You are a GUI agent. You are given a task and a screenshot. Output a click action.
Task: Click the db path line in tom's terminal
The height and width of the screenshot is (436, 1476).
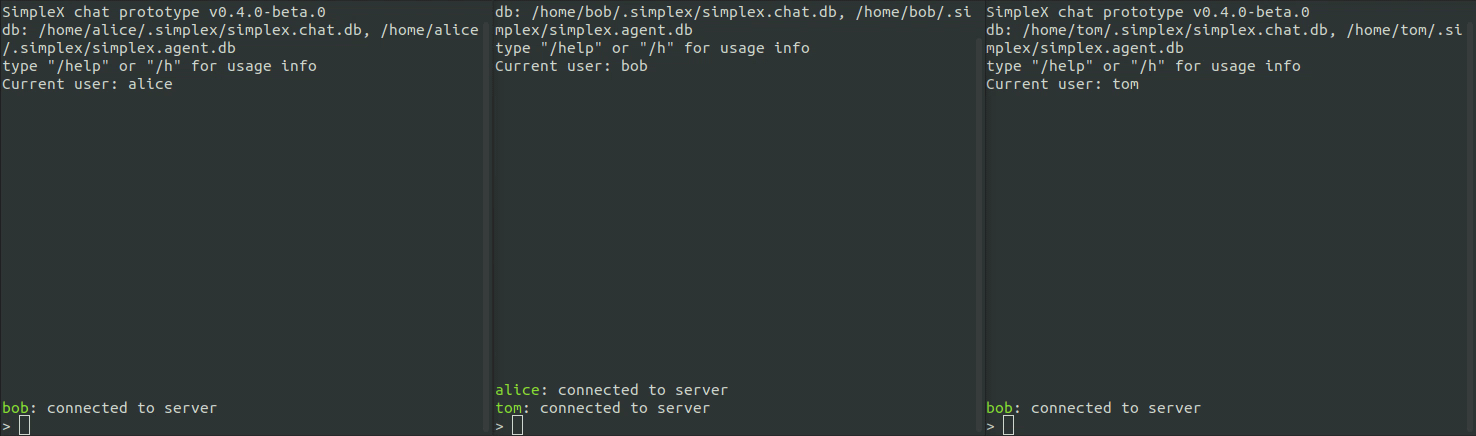coord(1225,39)
